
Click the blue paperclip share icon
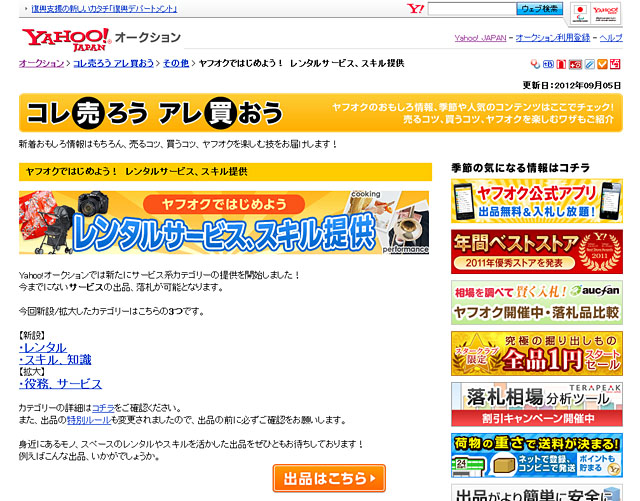point(589,64)
